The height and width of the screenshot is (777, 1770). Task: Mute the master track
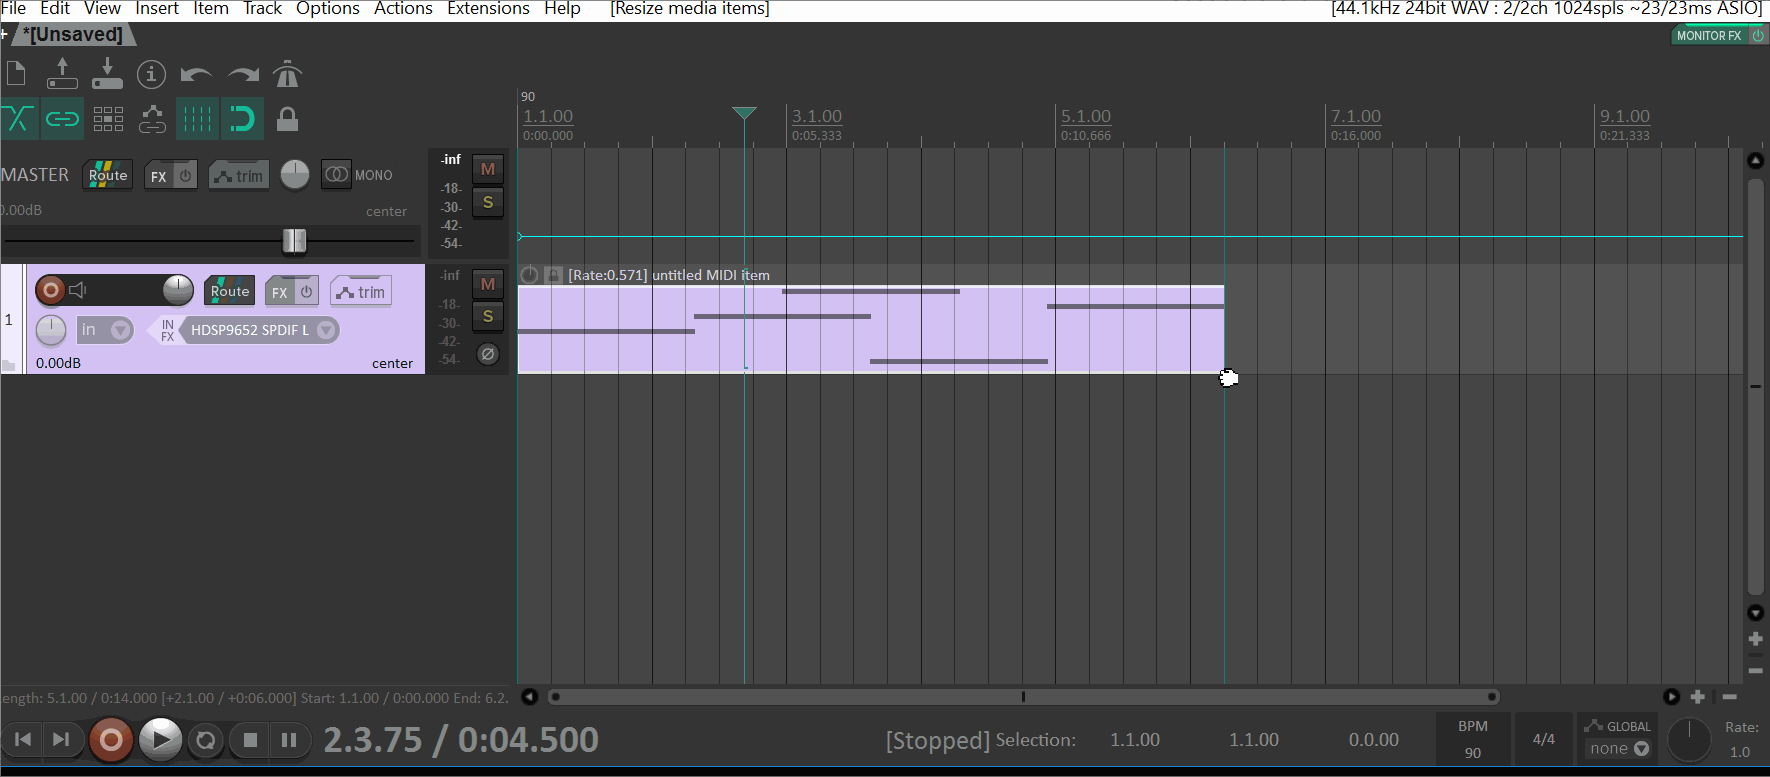tap(488, 170)
